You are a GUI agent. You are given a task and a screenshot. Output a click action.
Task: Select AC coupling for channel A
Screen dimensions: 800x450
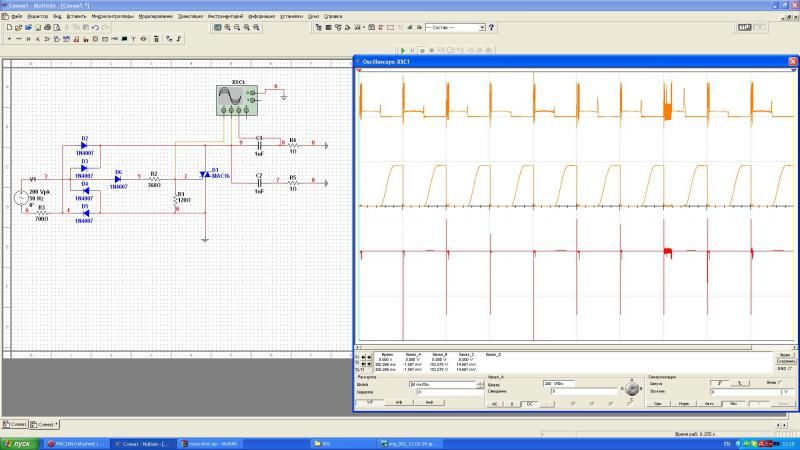tap(495, 403)
